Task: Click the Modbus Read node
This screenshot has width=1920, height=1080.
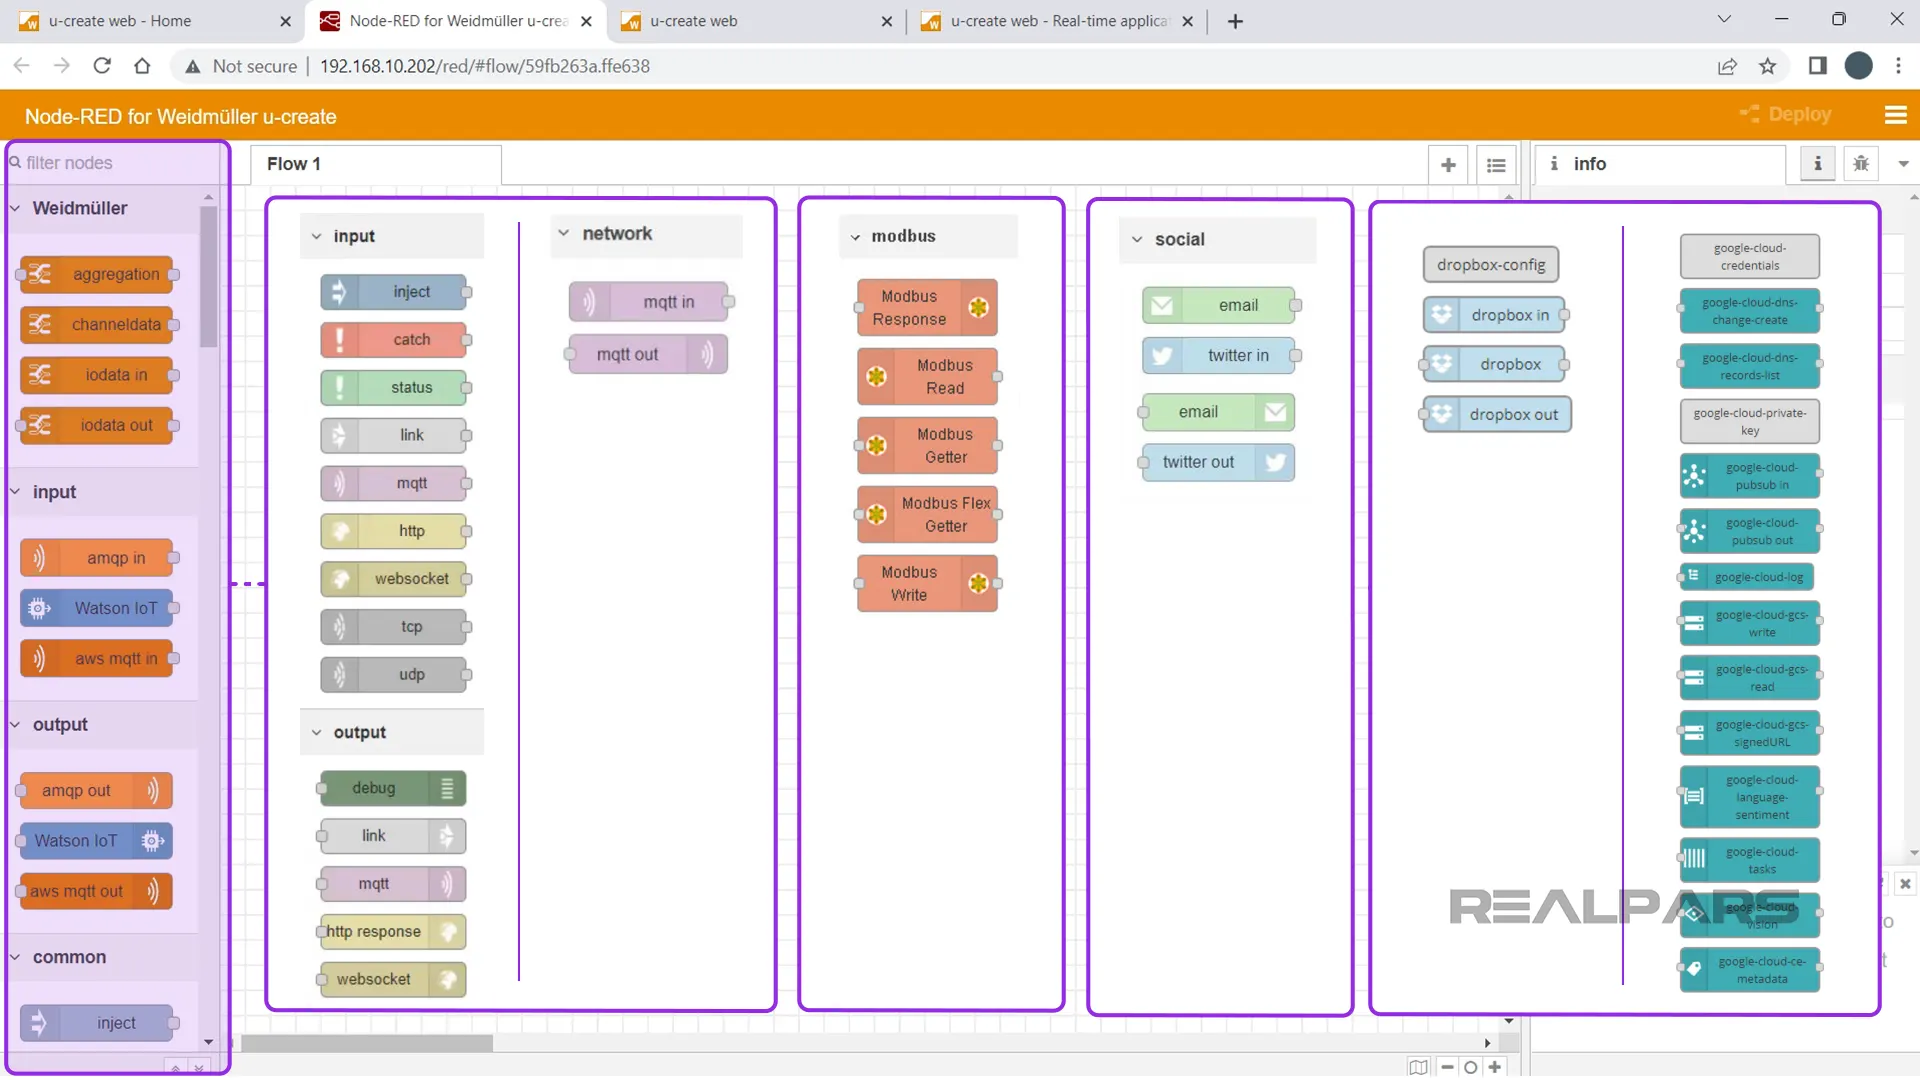Action: pos(927,376)
